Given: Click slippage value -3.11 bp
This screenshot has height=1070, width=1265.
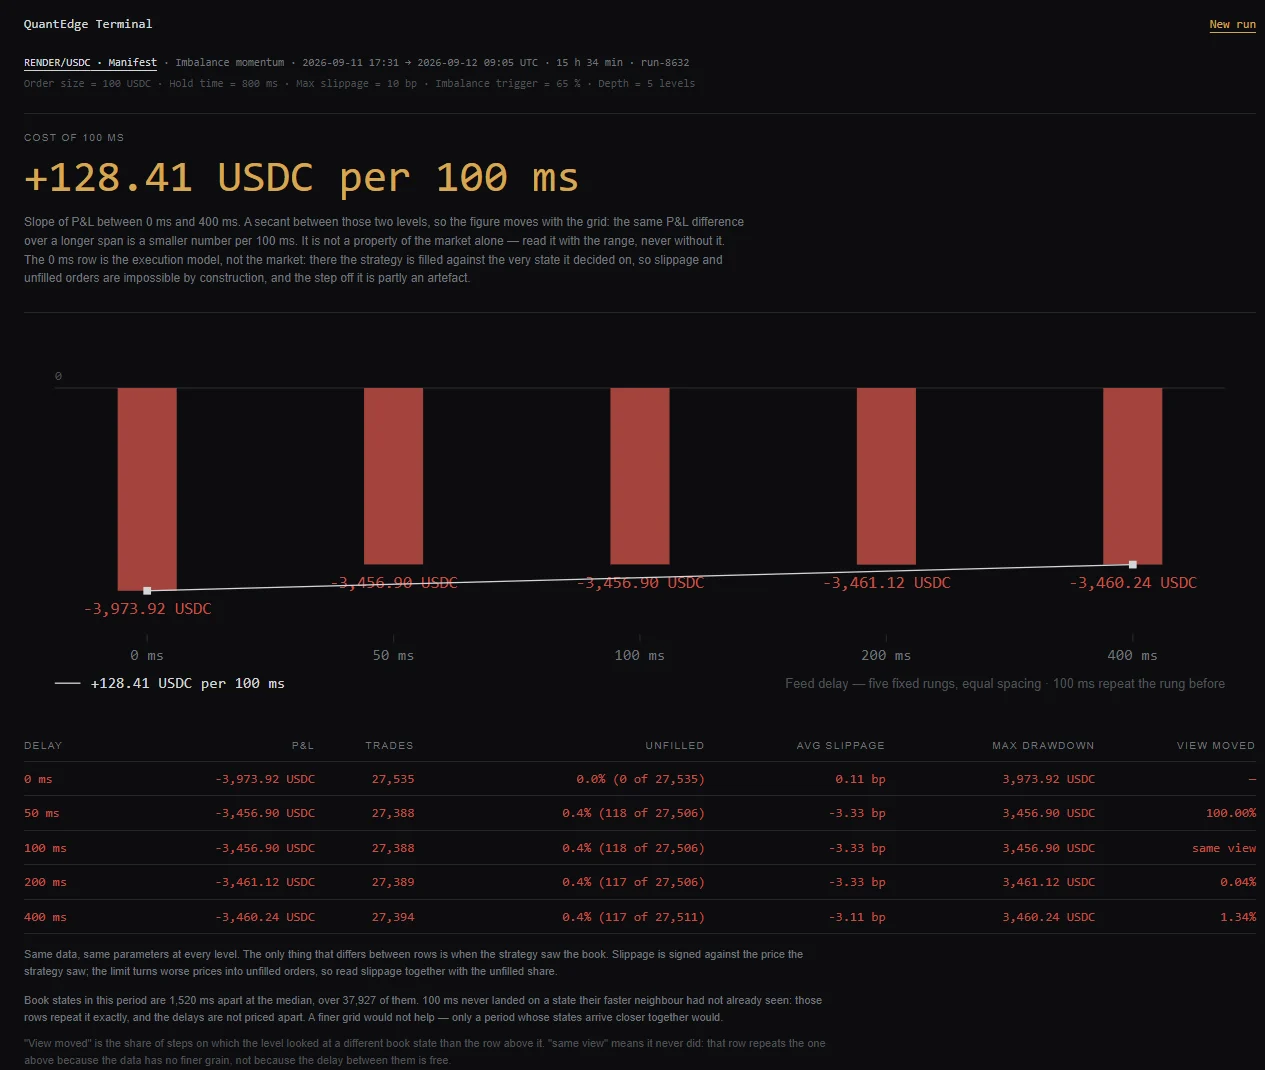Looking at the screenshot, I should 857,917.
